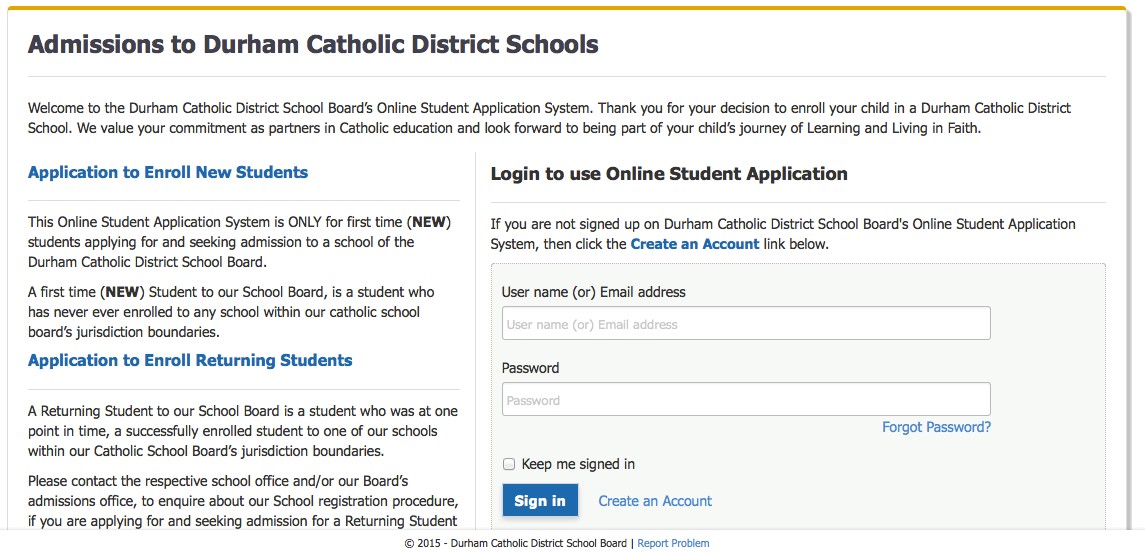Screen dimensions: 1145x552
Task: Click the 'User name (or) Email address' label
Action: (594, 292)
